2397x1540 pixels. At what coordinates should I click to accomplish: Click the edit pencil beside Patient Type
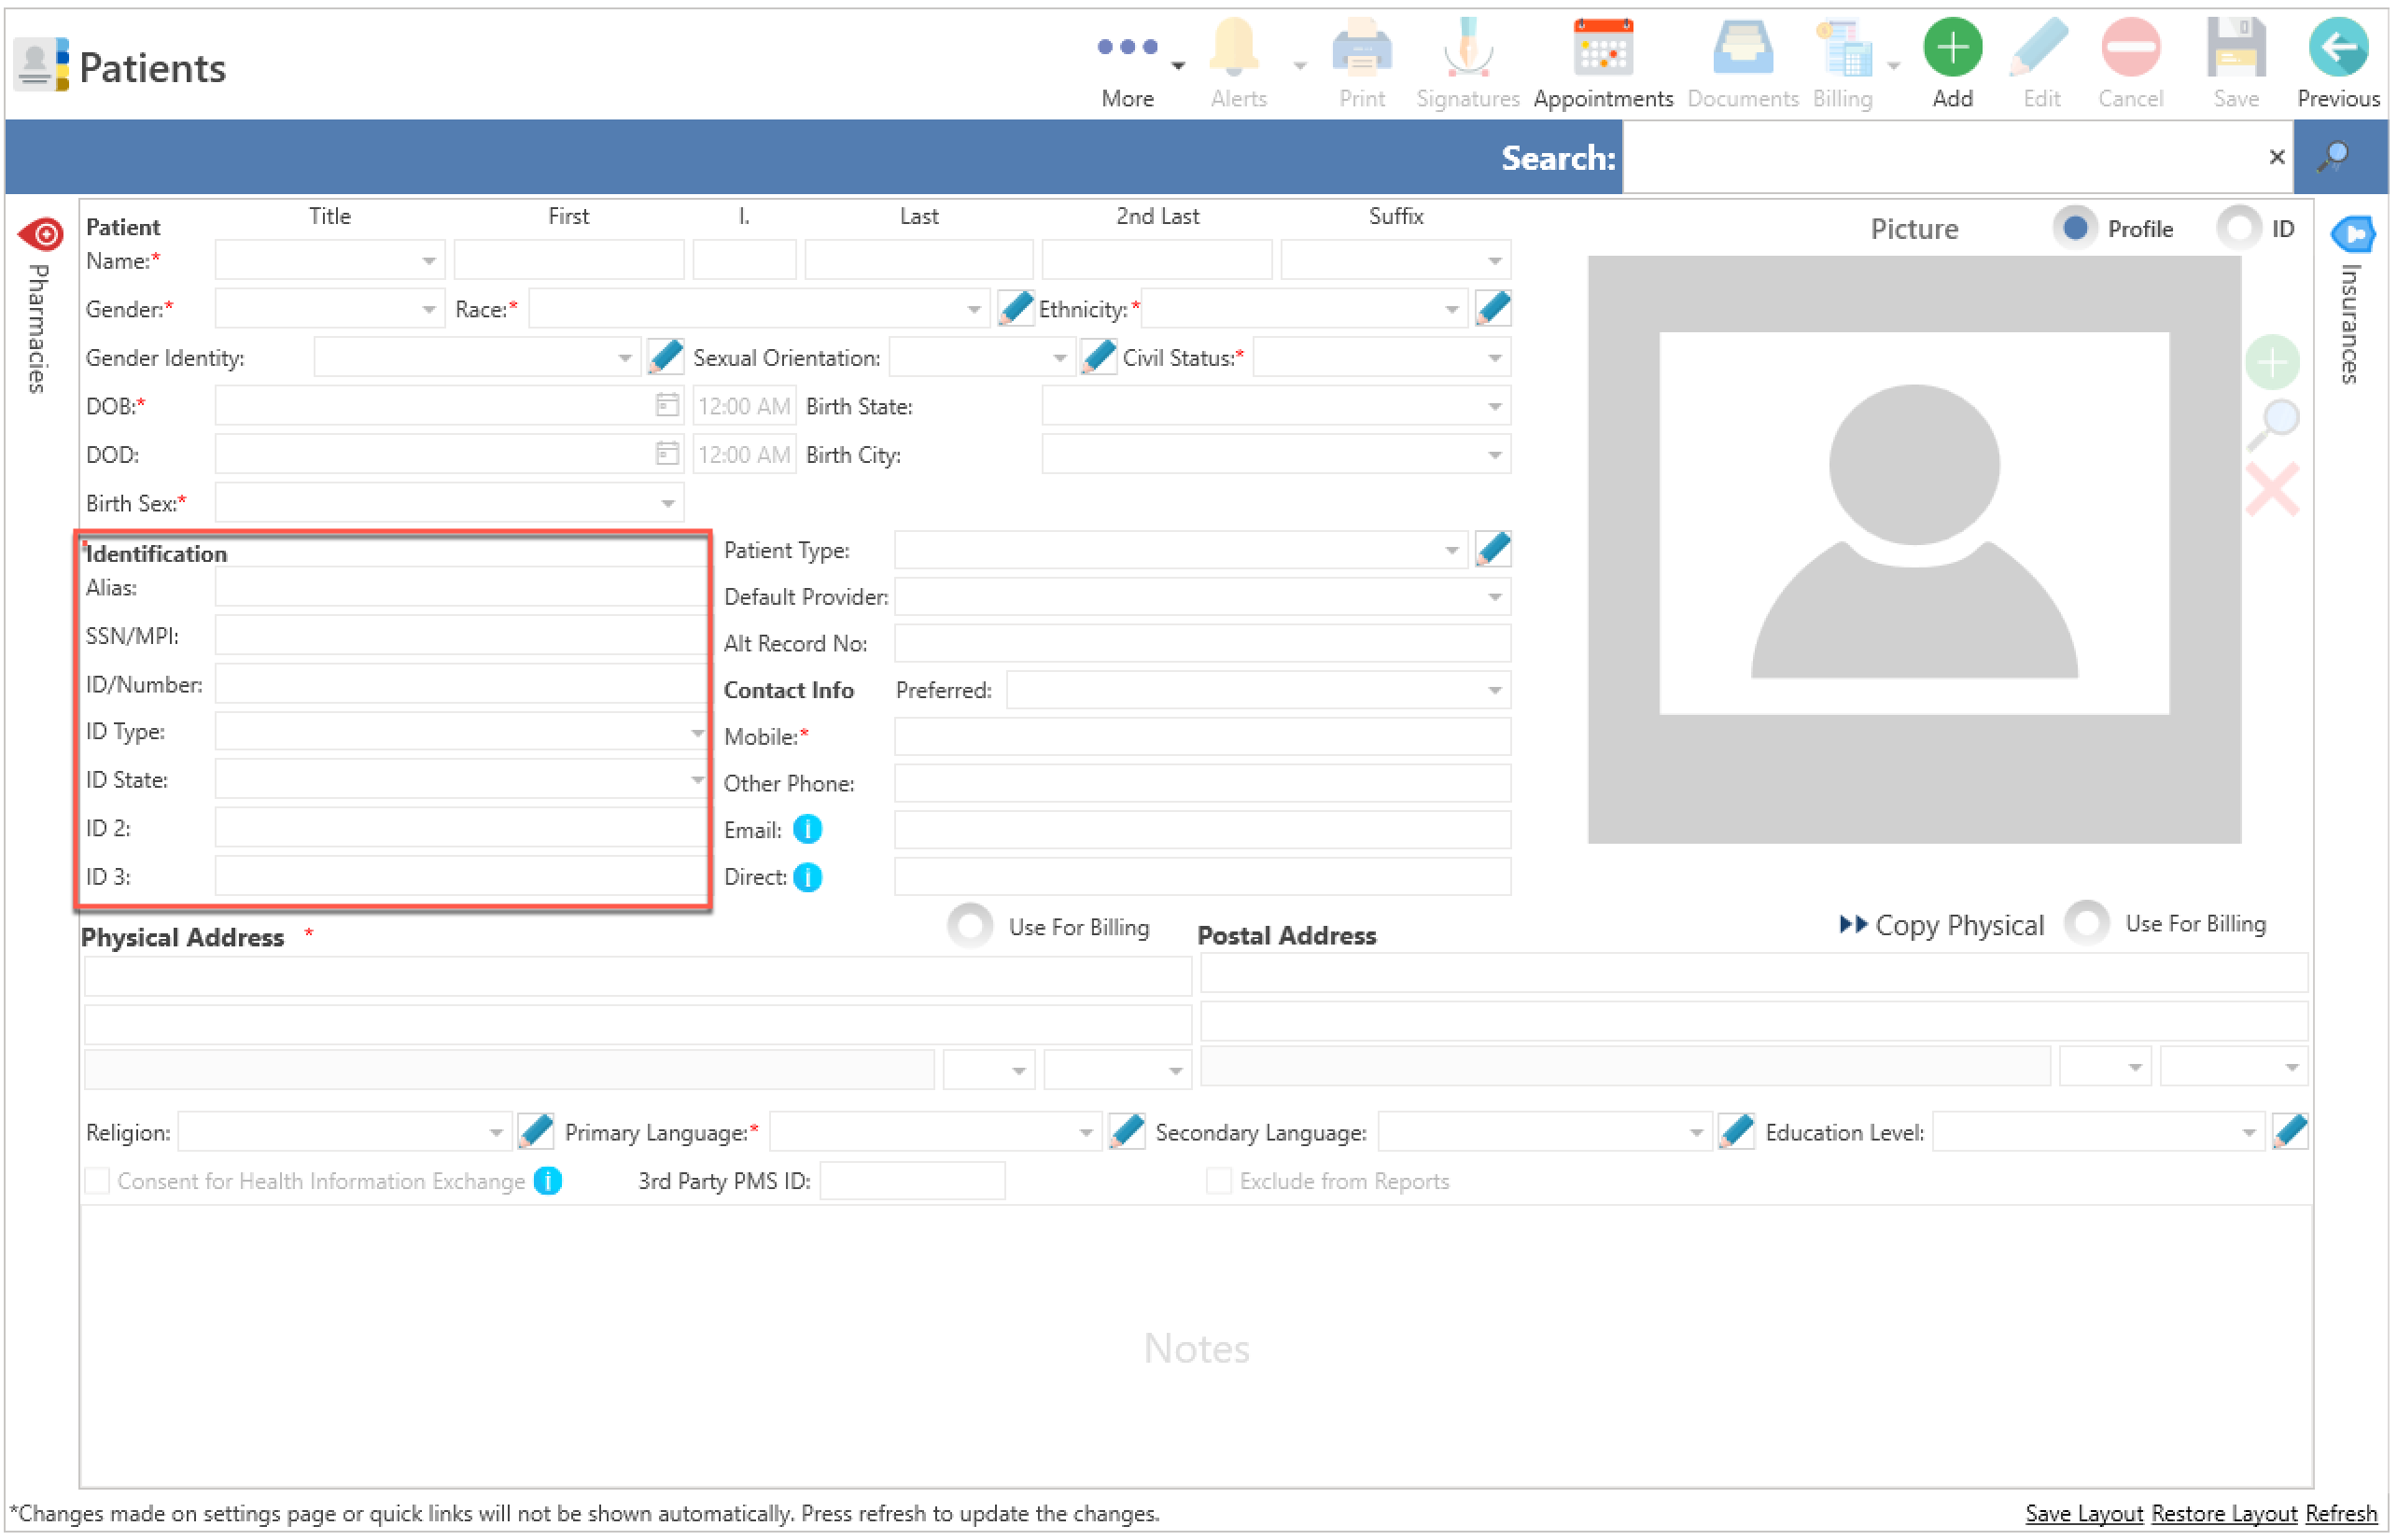pyautogui.click(x=1493, y=550)
